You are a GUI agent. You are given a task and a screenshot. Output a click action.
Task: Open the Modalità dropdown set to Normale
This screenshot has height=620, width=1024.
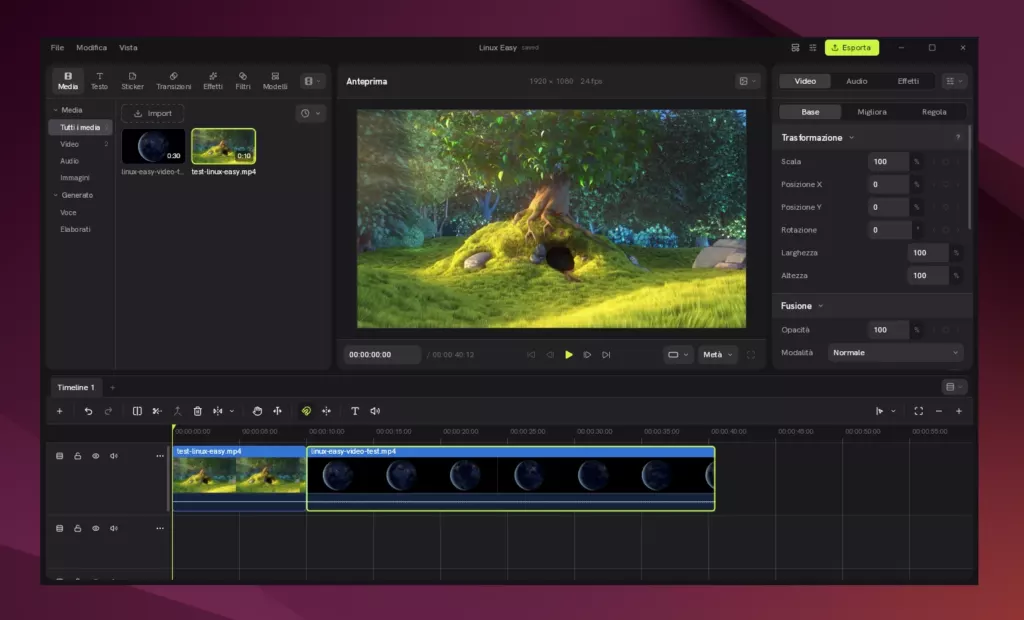[895, 353]
